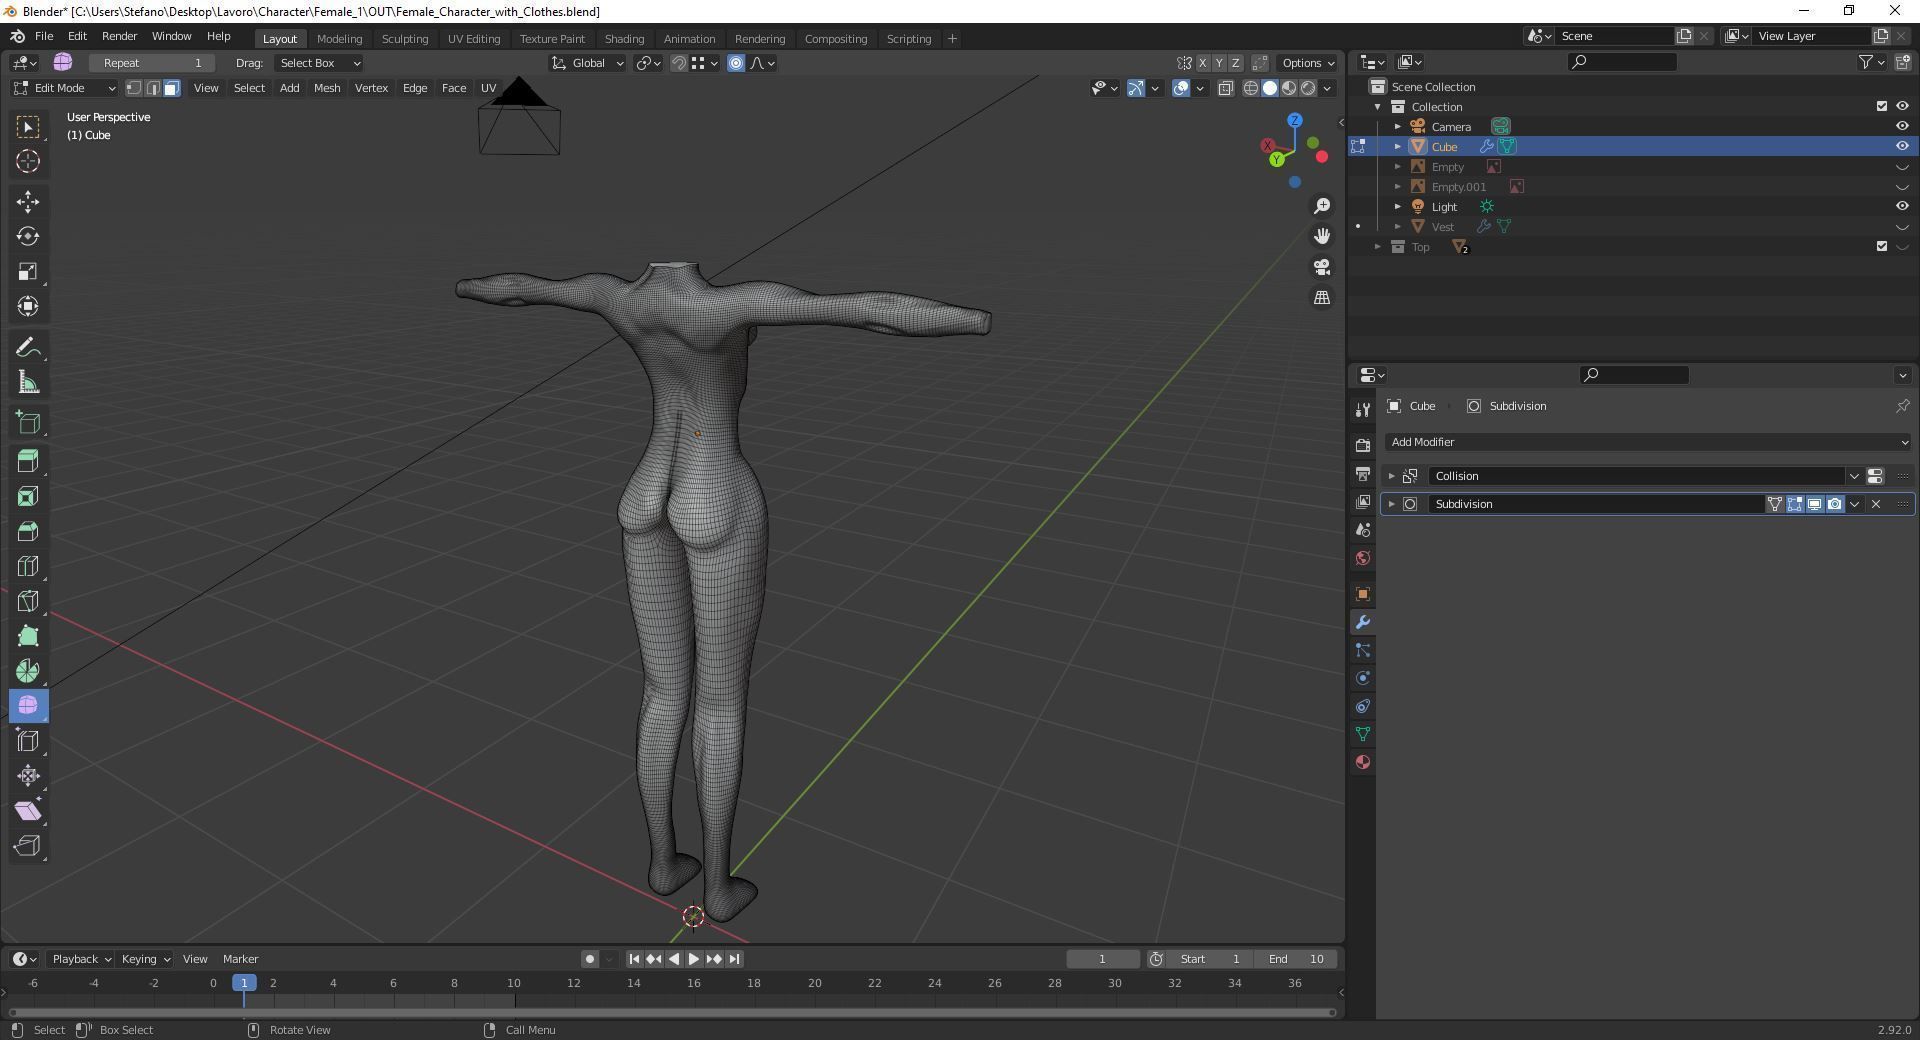Switch to the Shading workspace tab
Screen dimensions: 1920x1040
point(624,39)
